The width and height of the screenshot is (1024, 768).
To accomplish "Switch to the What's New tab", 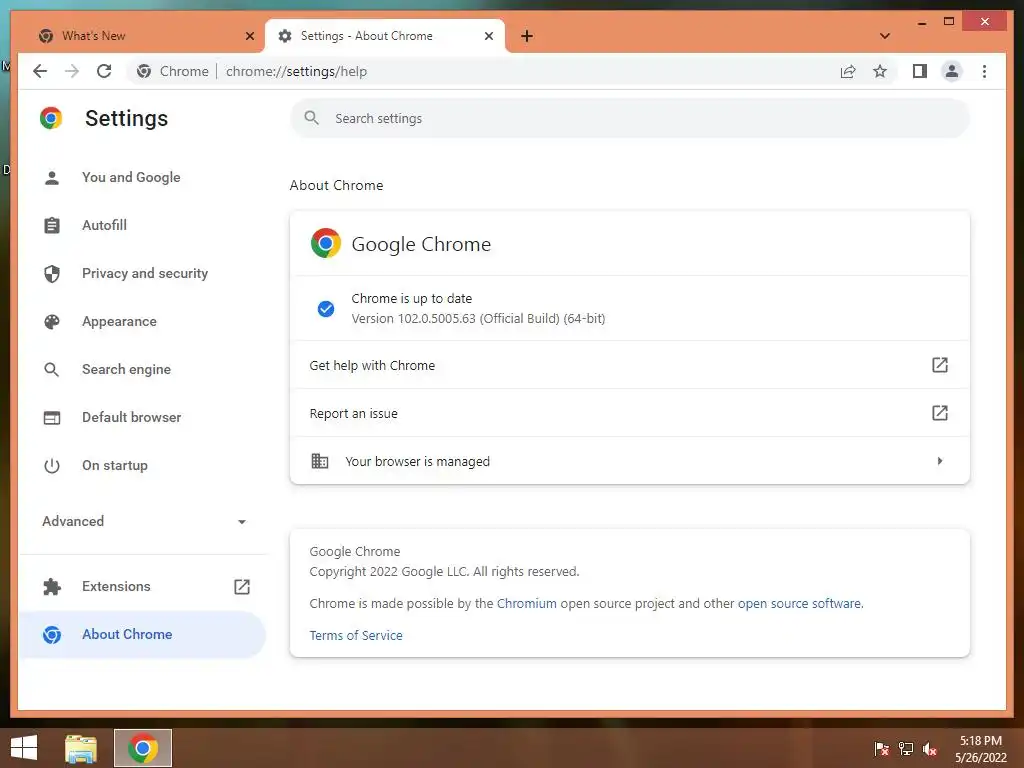I will pyautogui.click(x=138, y=36).
